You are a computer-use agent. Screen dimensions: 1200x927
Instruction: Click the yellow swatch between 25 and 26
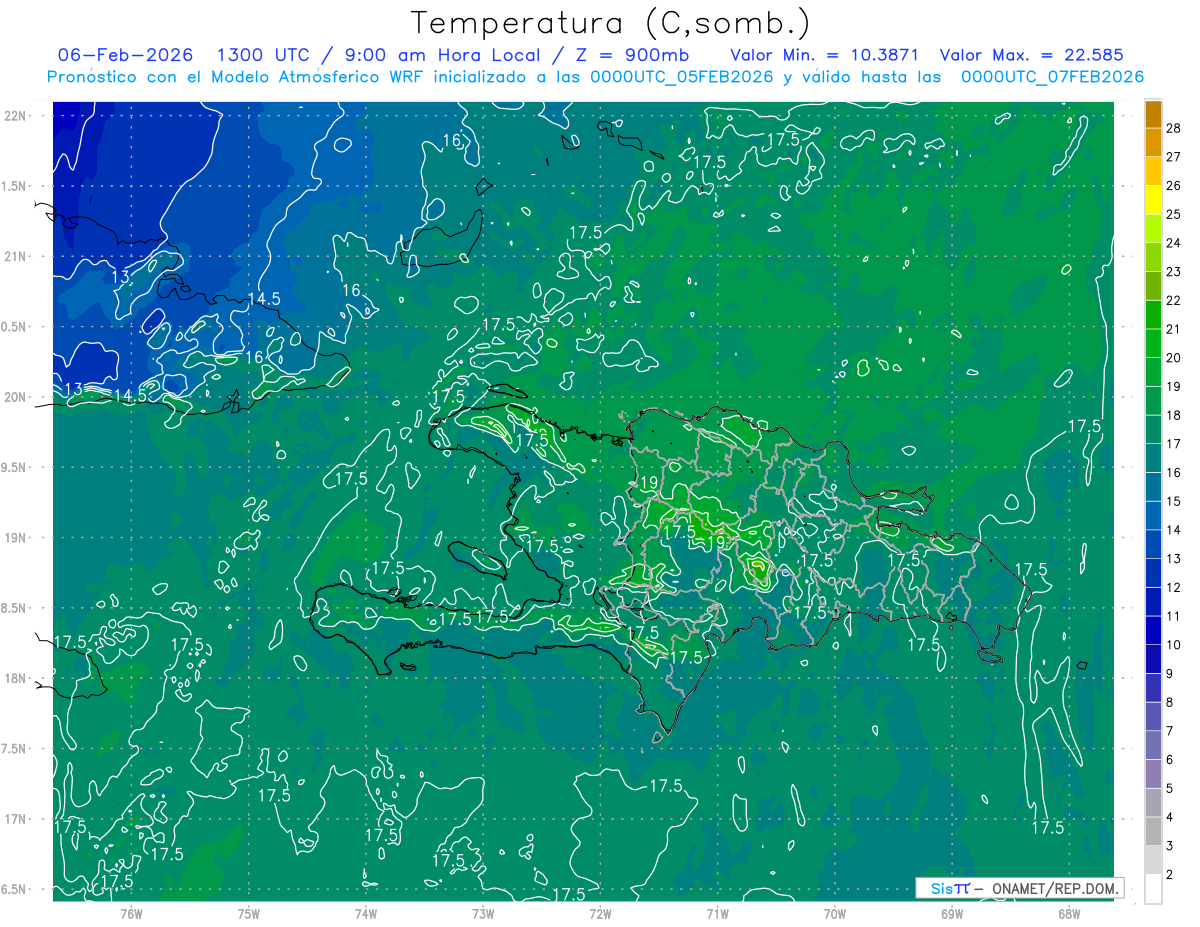[x=1153, y=199]
